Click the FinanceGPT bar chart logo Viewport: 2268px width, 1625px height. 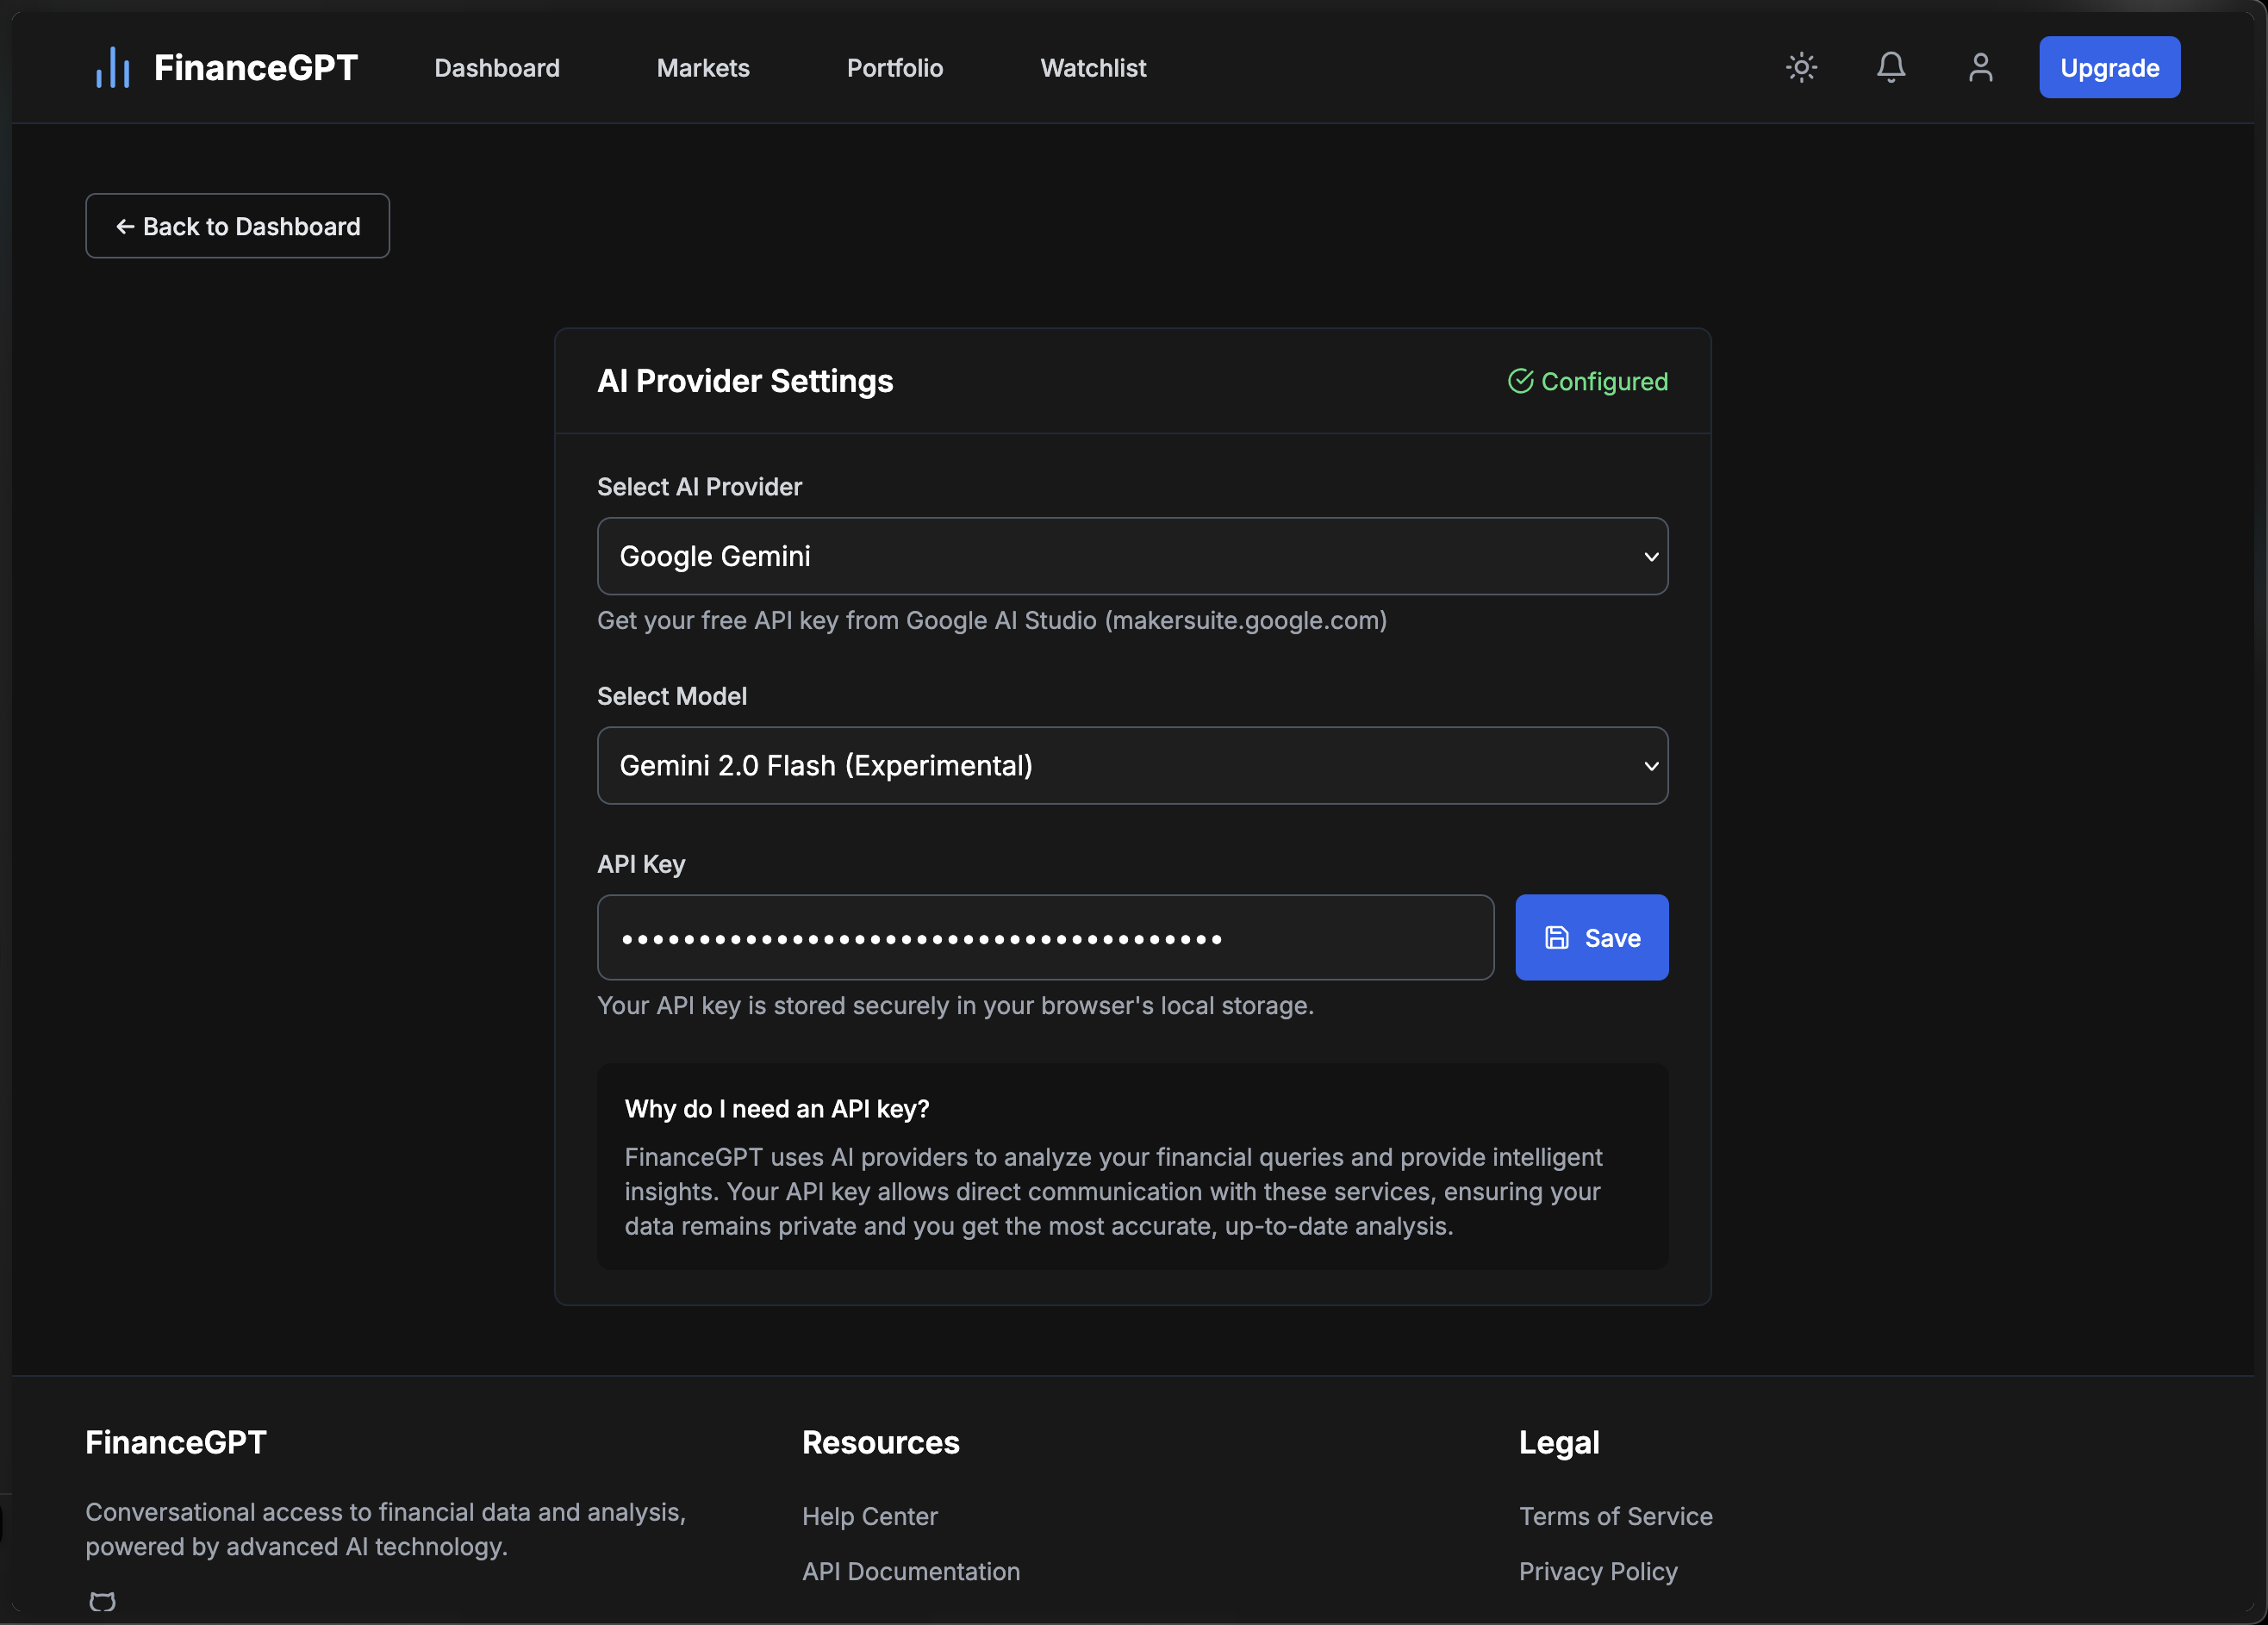[x=112, y=68]
